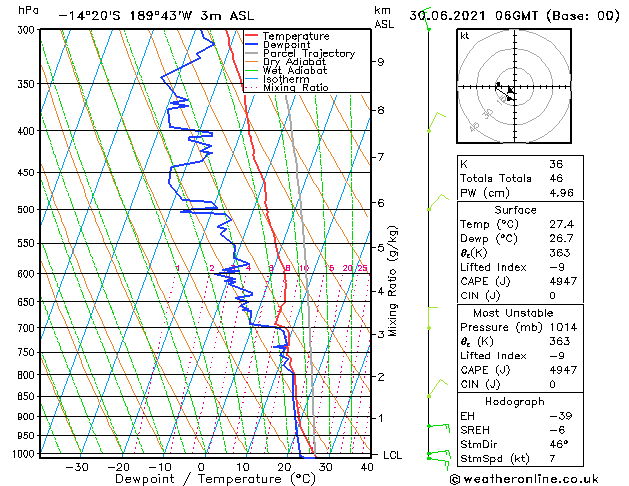Click the hodograph circle plot
The image size is (629, 486).
[x=510, y=88]
